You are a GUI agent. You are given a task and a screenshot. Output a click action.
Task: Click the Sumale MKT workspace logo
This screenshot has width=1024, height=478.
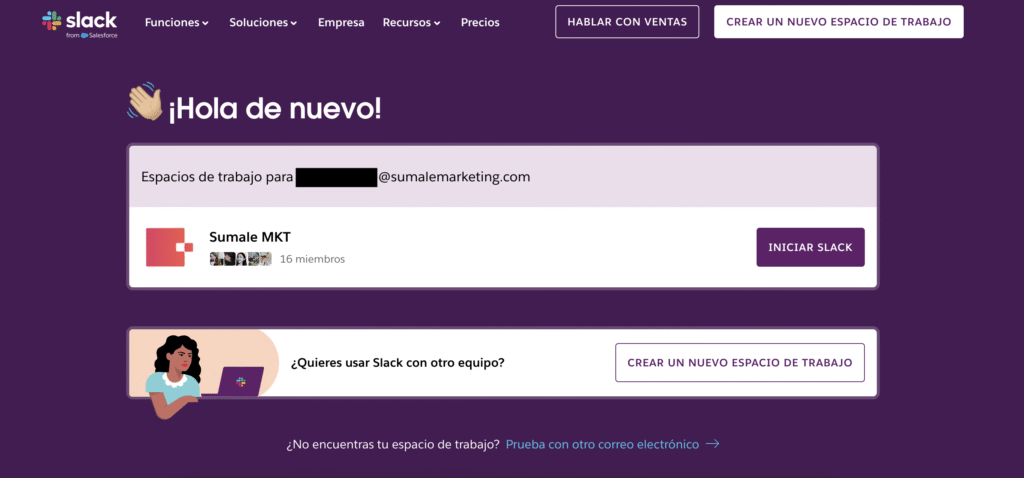point(169,247)
